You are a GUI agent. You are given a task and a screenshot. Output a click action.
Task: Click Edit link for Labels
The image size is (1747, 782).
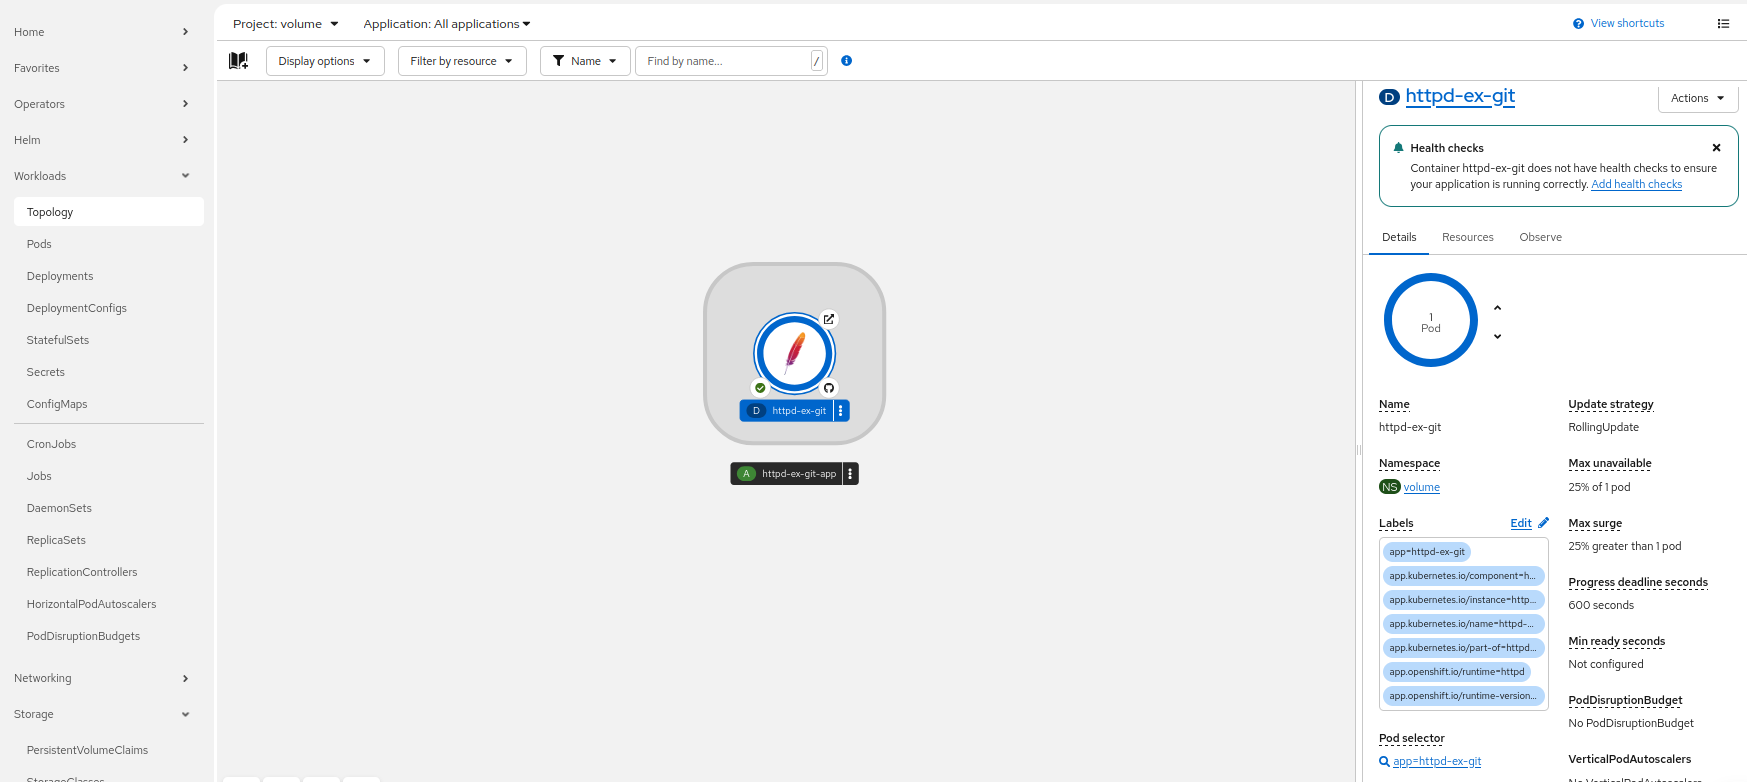click(1520, 523)
